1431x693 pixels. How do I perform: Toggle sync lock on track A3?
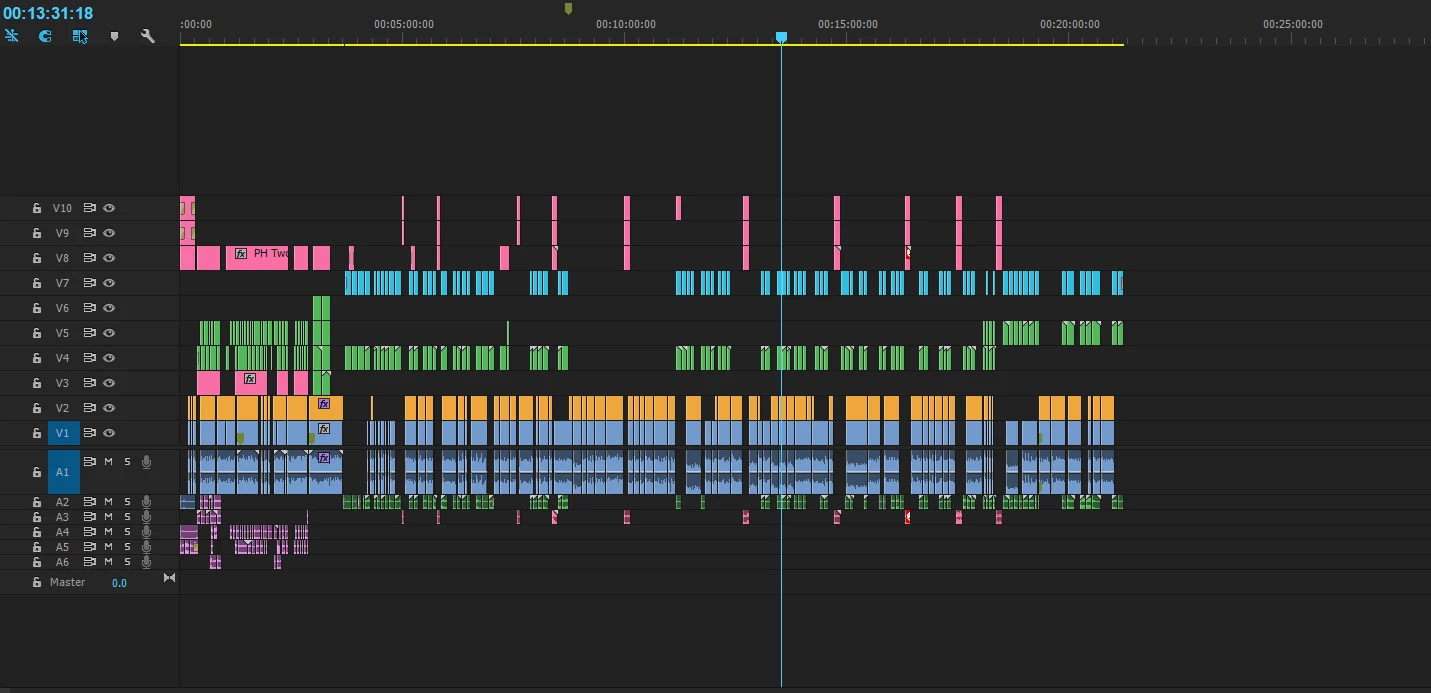point(90,517)
